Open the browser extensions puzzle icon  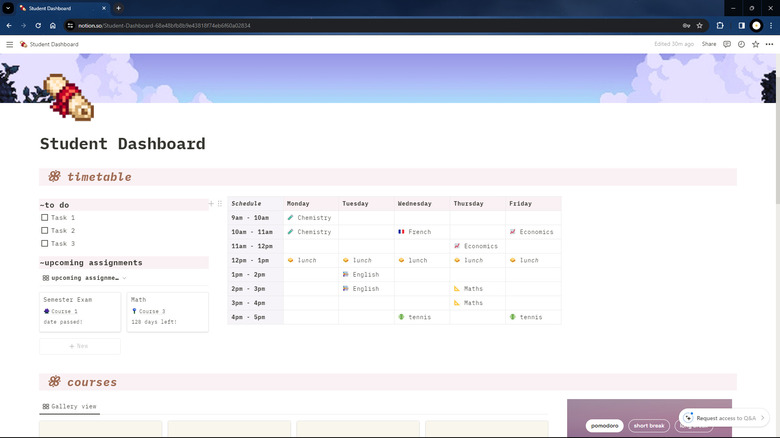coord(720,25)
